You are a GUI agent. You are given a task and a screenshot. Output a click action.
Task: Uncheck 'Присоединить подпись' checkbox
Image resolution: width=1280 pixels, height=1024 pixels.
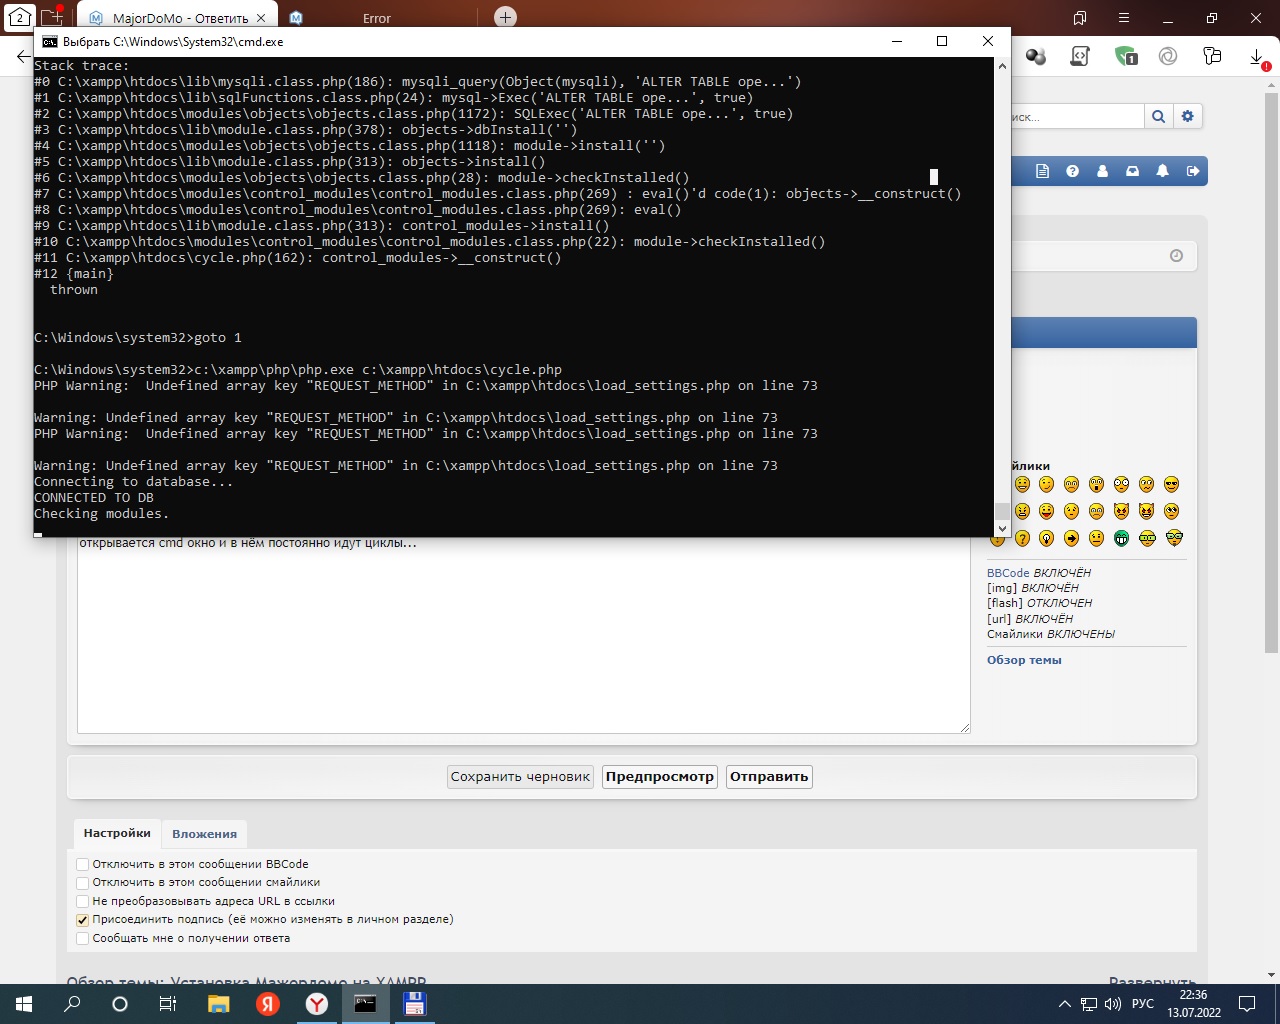tap(83, 920)
